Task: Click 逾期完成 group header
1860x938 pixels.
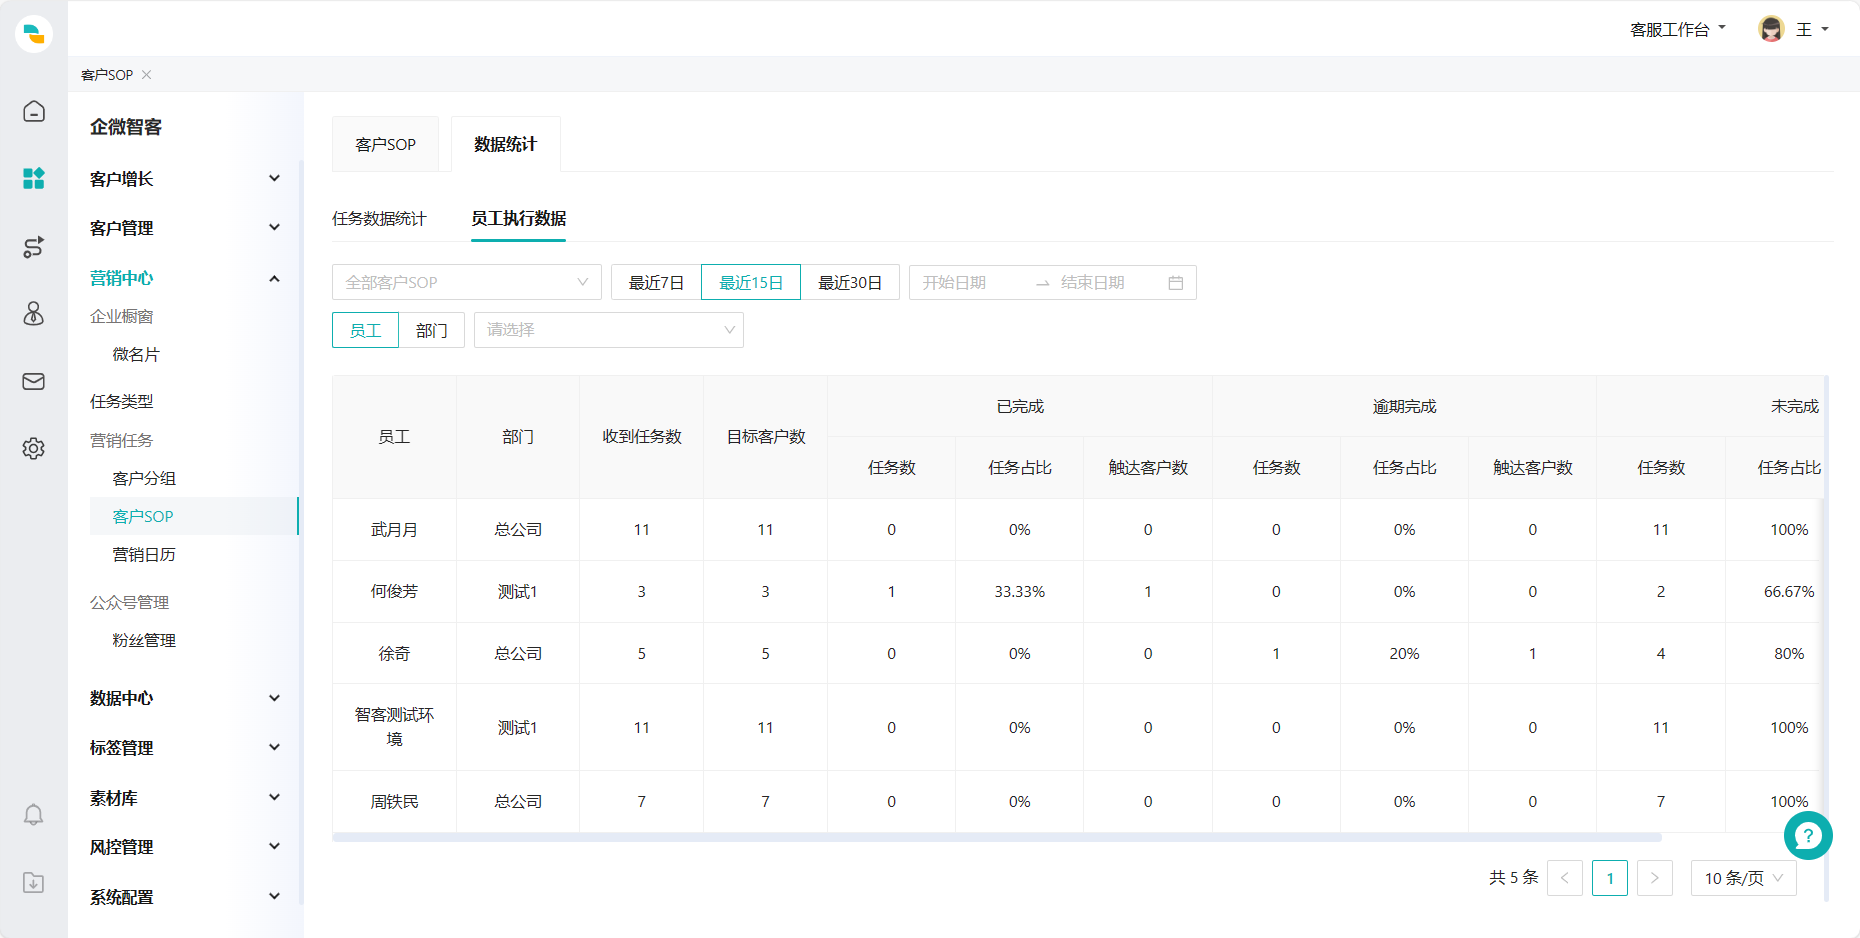Action: (x=1404, y=407)
